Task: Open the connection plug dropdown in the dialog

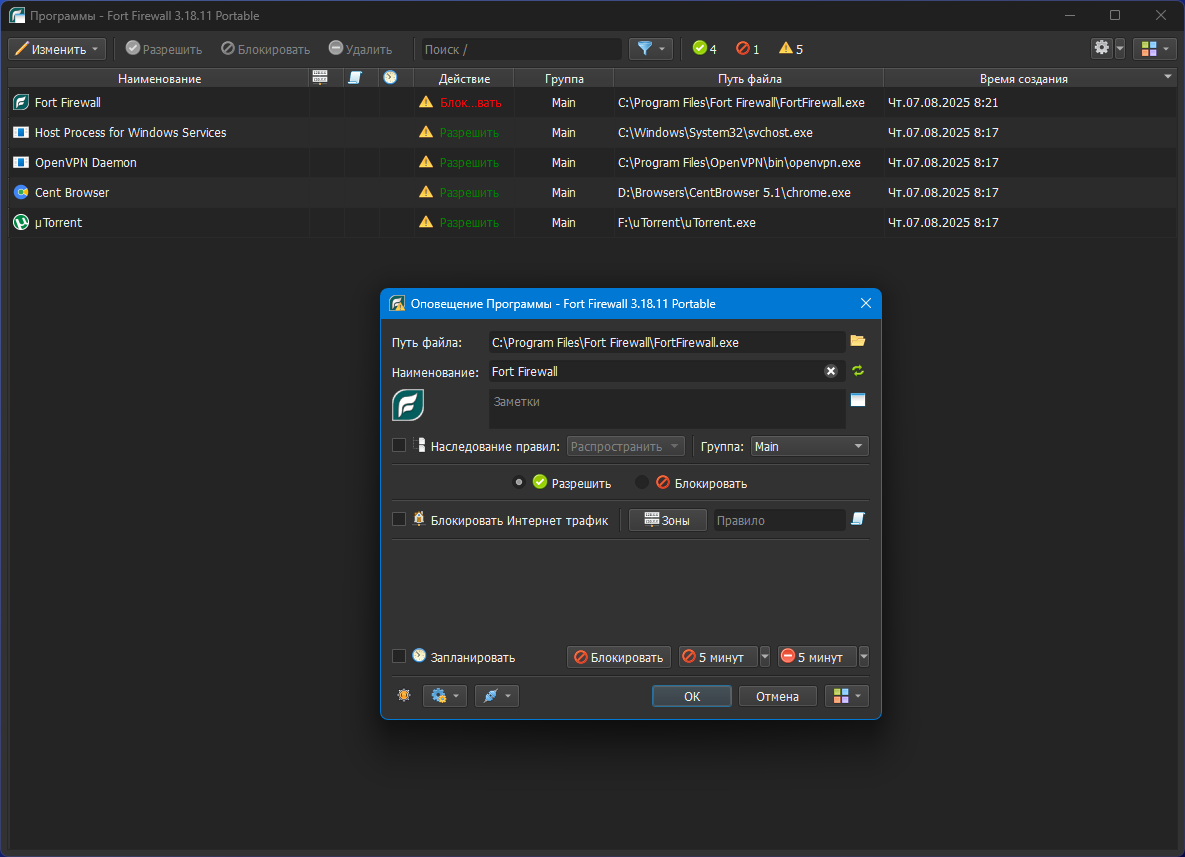Action: pyautogui.click(x=497, y=696)
